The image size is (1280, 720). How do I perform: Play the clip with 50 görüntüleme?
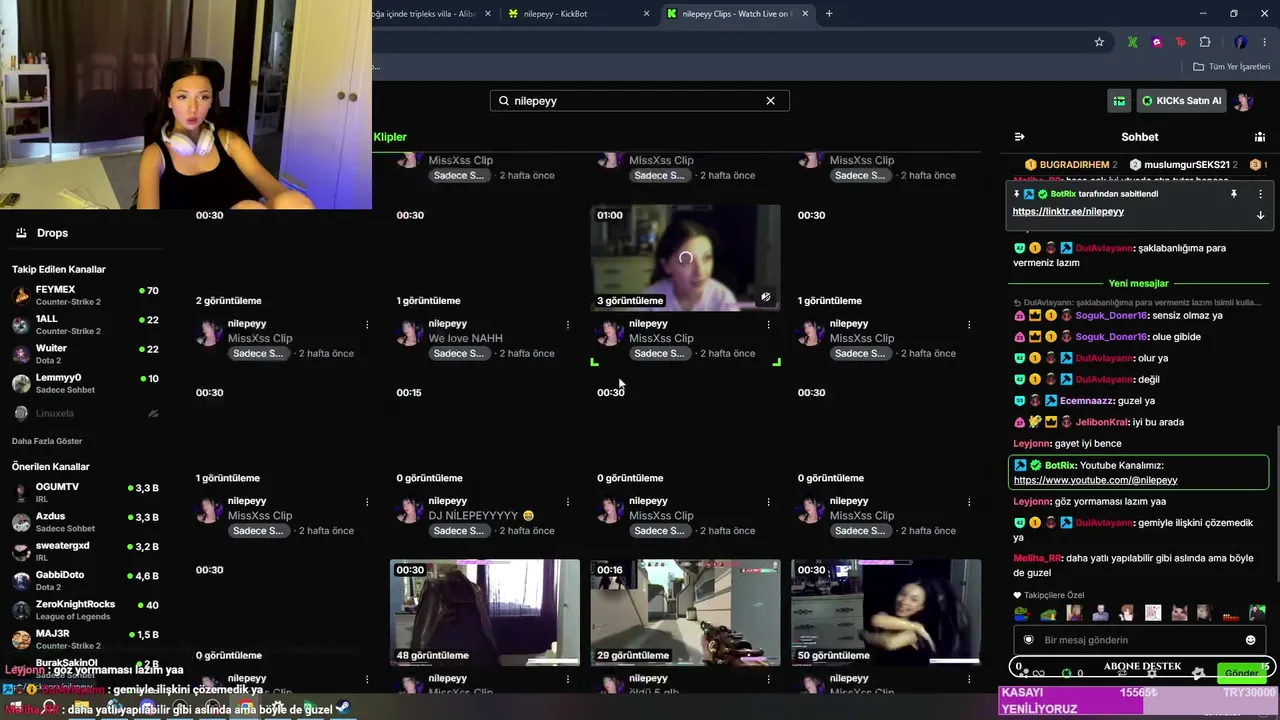coord(886,612)
